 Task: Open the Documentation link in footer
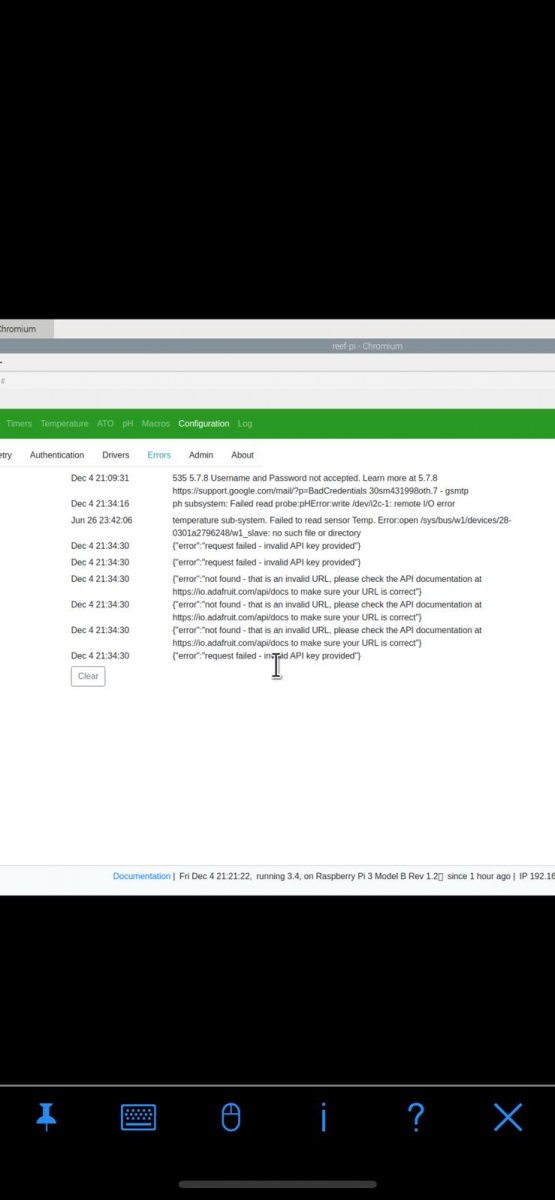(x=141, y=876)
